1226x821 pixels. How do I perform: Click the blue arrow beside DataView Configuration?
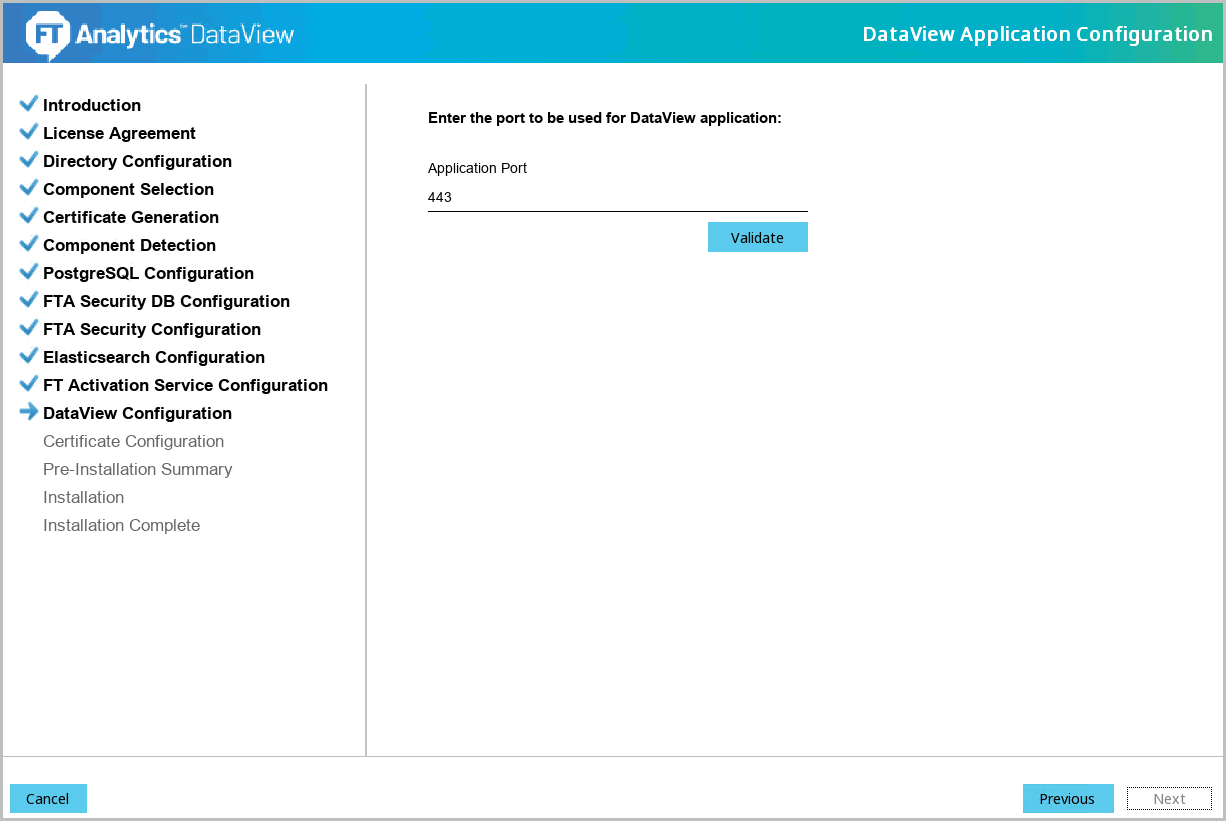point(29,412)
